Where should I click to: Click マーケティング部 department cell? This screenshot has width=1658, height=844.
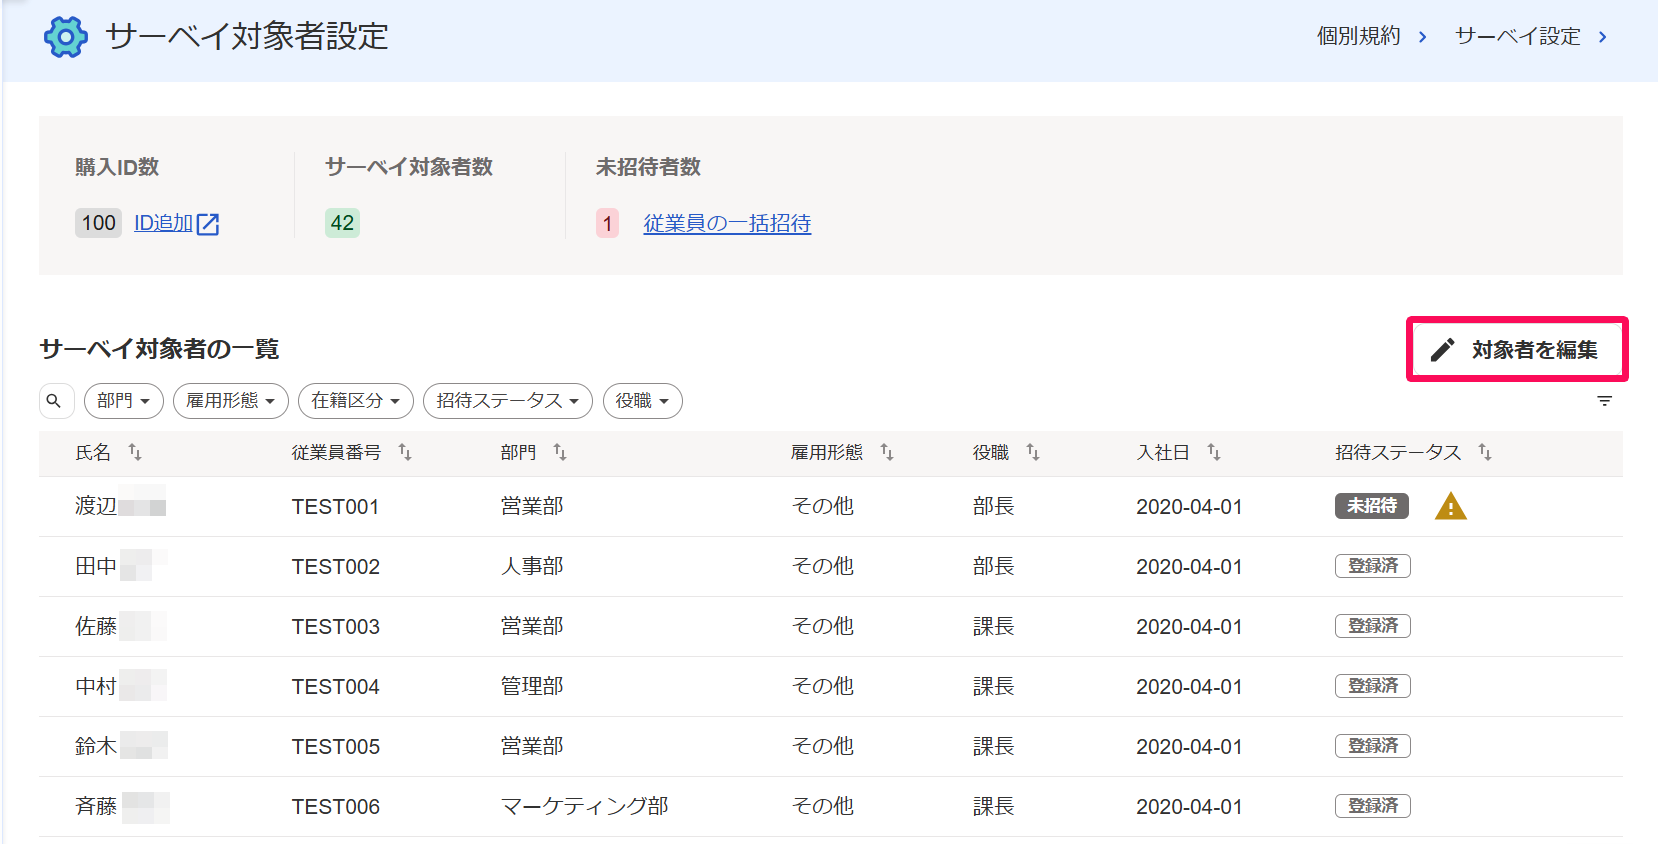584,807
